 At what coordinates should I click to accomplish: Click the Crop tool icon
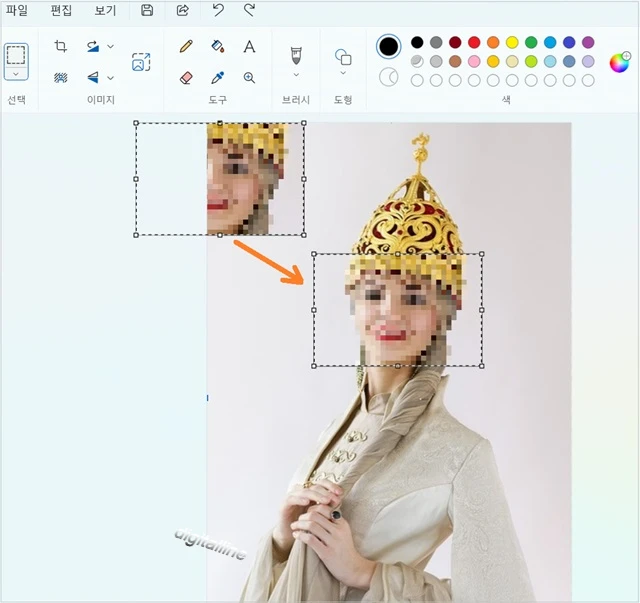tap(61, 46)
